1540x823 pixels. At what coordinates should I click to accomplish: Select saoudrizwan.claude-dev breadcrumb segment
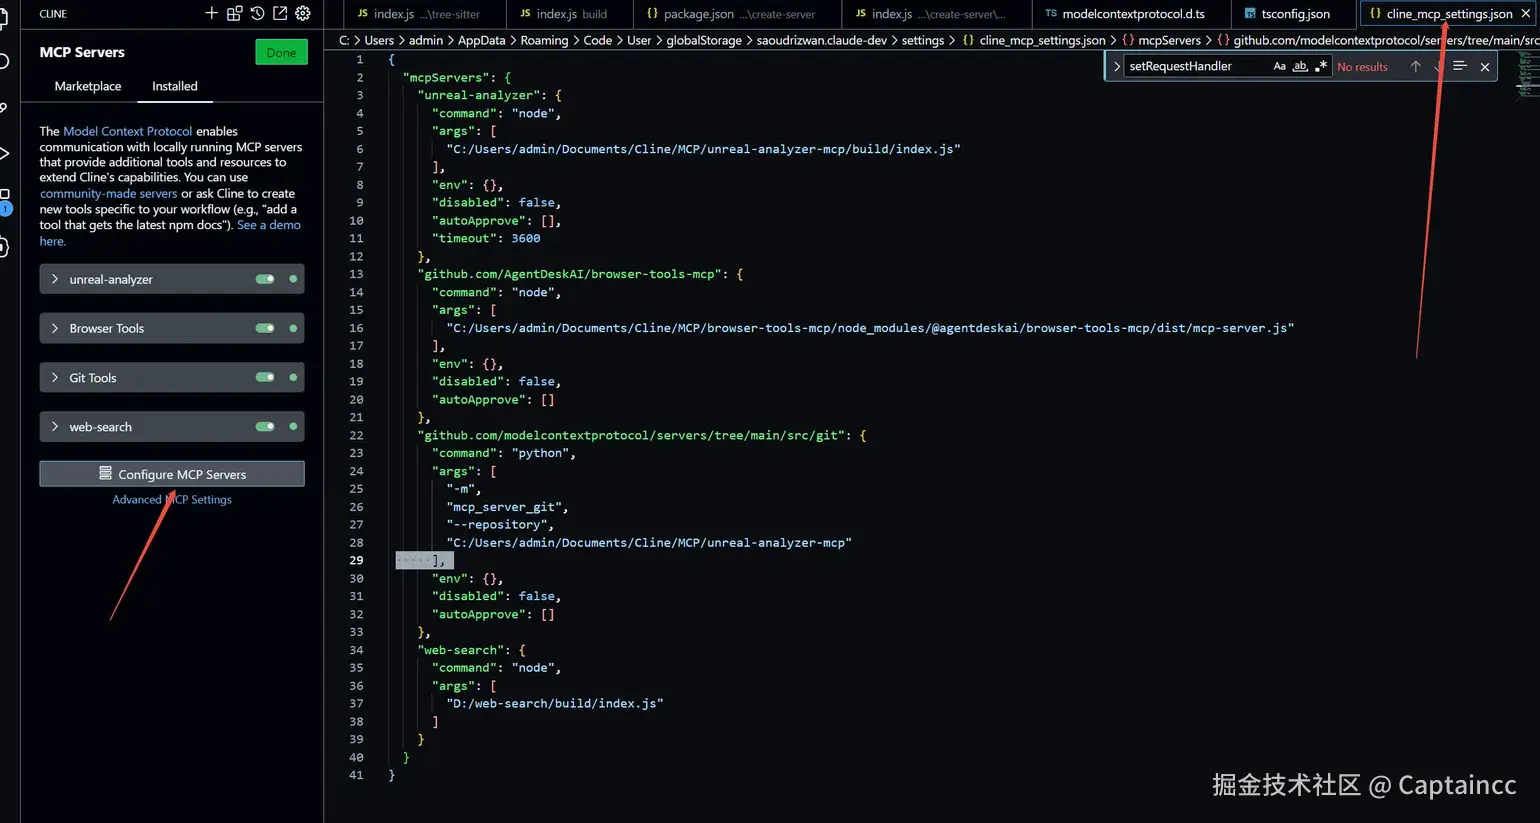820,40
